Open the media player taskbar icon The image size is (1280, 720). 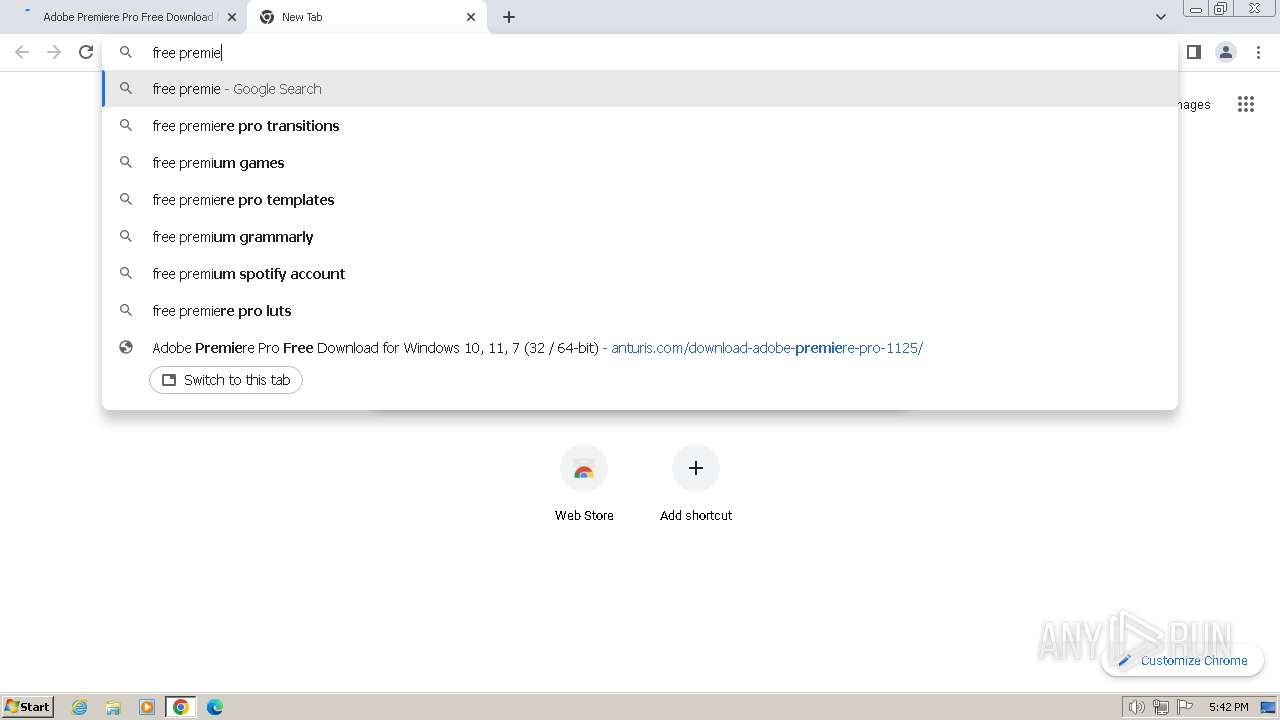[147, 707]
